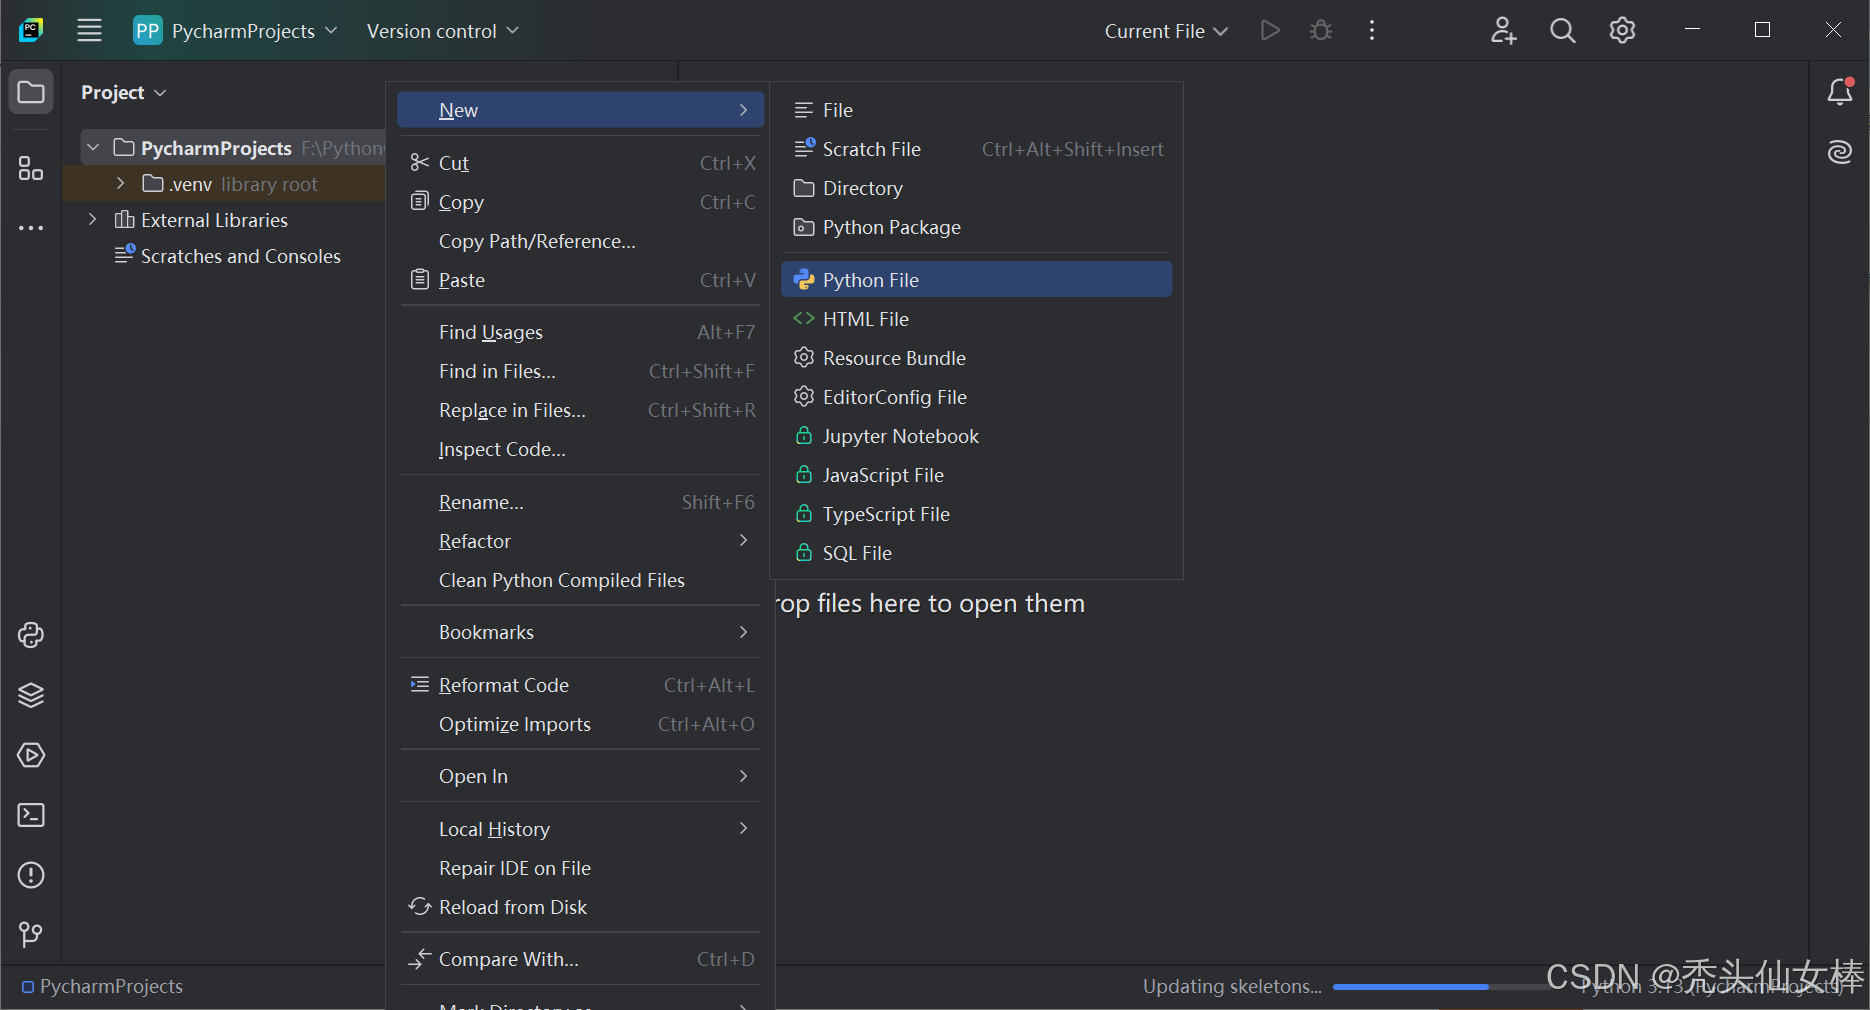Open Search Everywhere magnifier icon
Image resolution: width=1870 pixels, height=1010 pixels.
(1562, 30)
